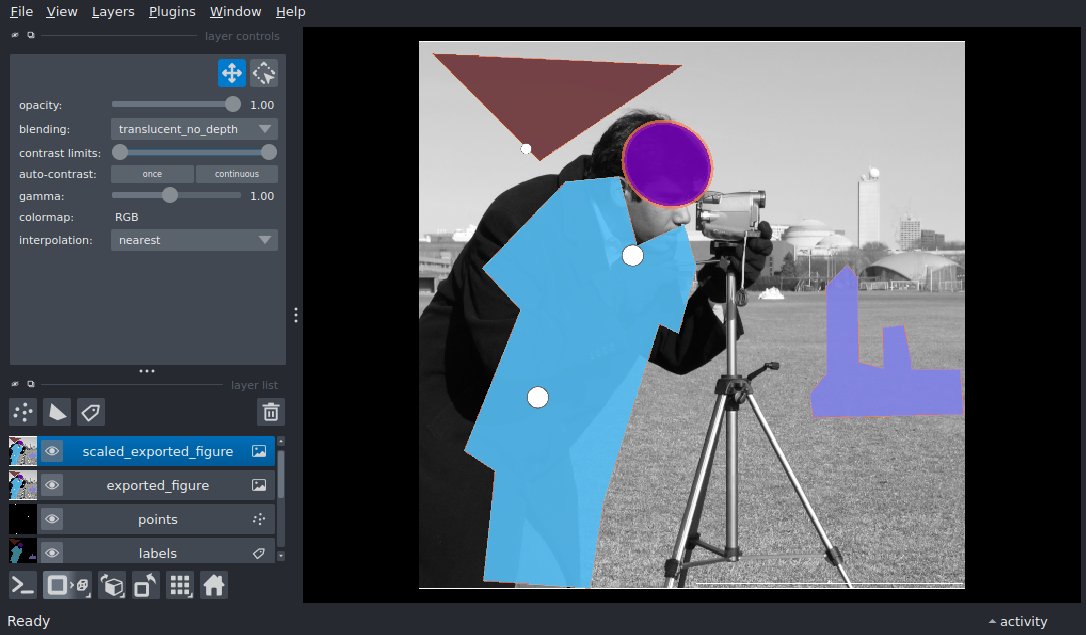1086x635 pixels.
Task: Toggle visibility of points layer
Action: [x=52, y=519]
